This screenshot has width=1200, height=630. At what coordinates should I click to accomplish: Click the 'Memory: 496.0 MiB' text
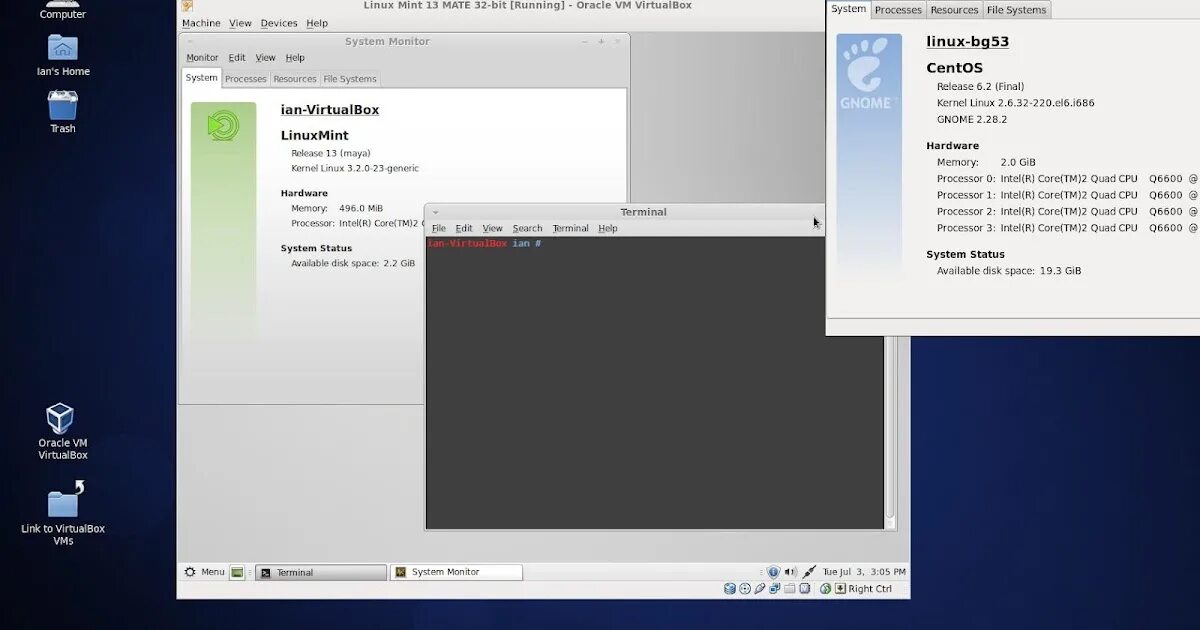coord(337,208)
